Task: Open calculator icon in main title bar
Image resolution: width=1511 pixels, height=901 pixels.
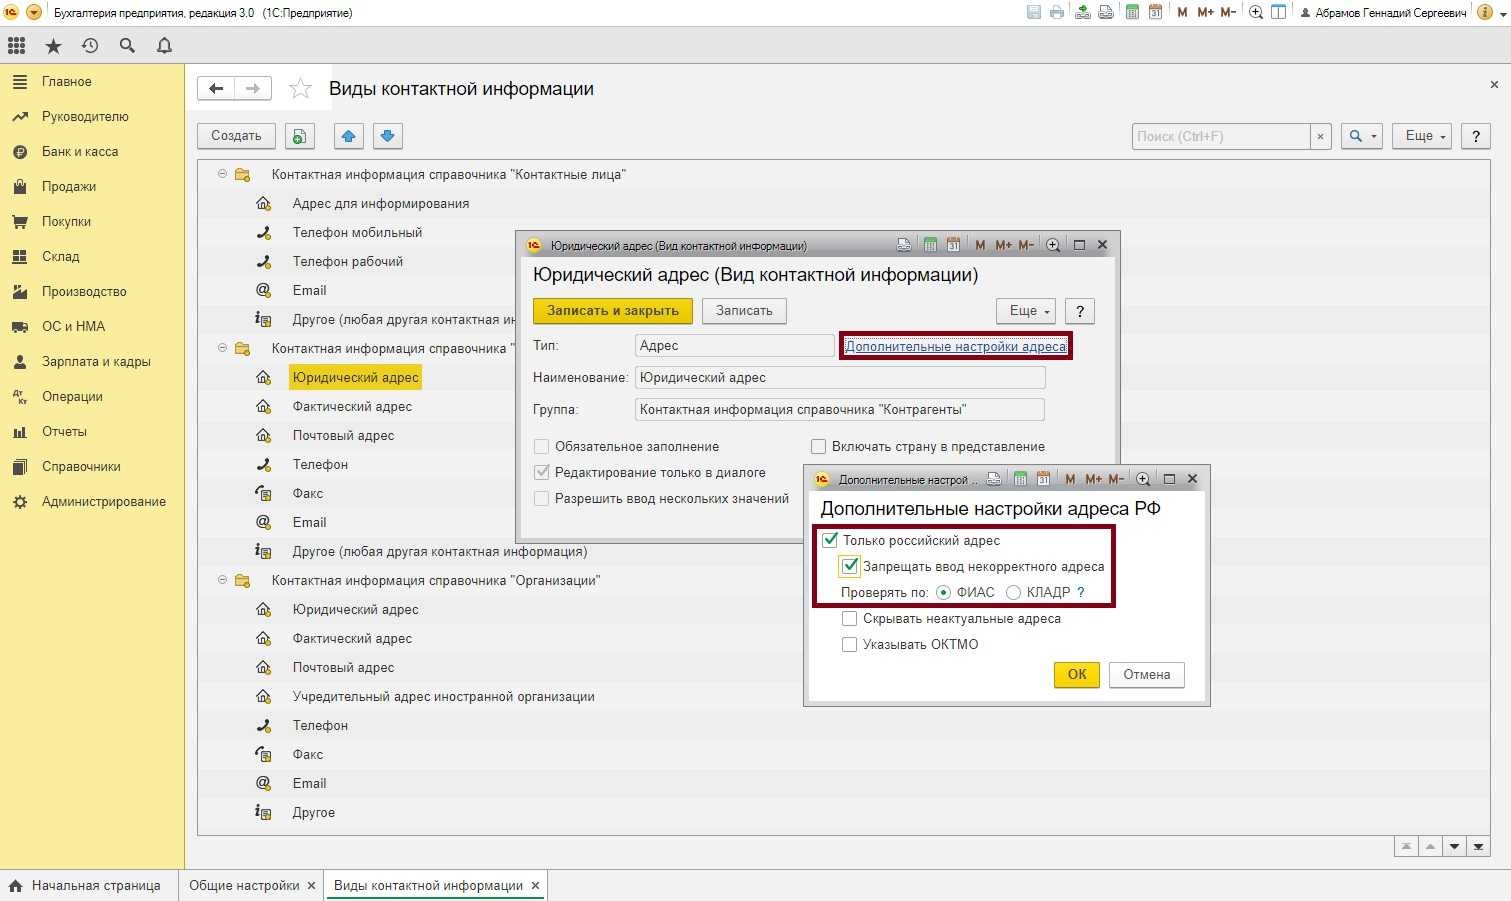Action: tap(1132, 13)
